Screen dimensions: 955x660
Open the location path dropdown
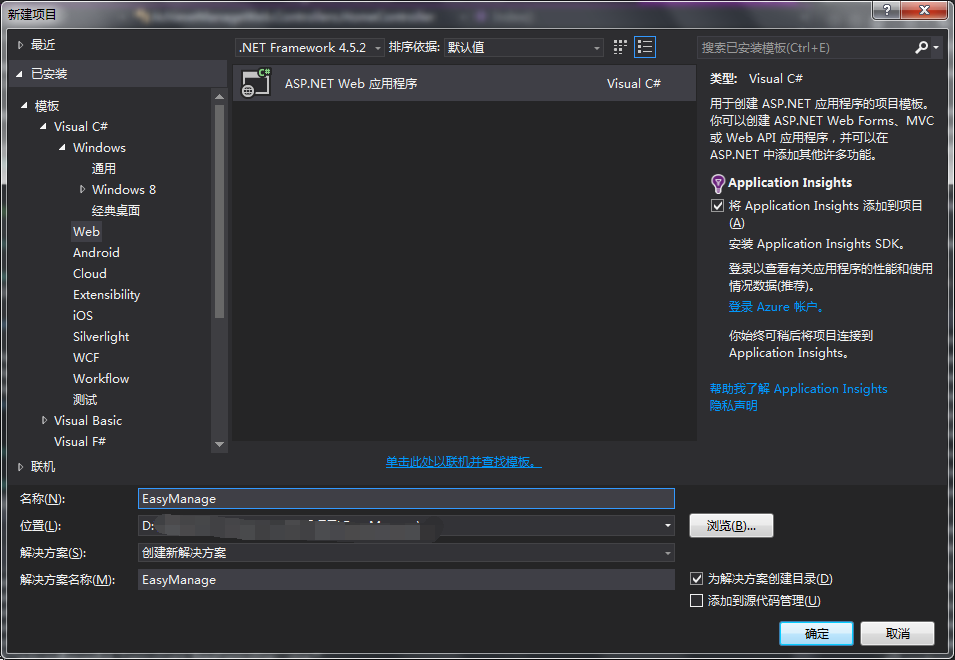coord(668,525)
